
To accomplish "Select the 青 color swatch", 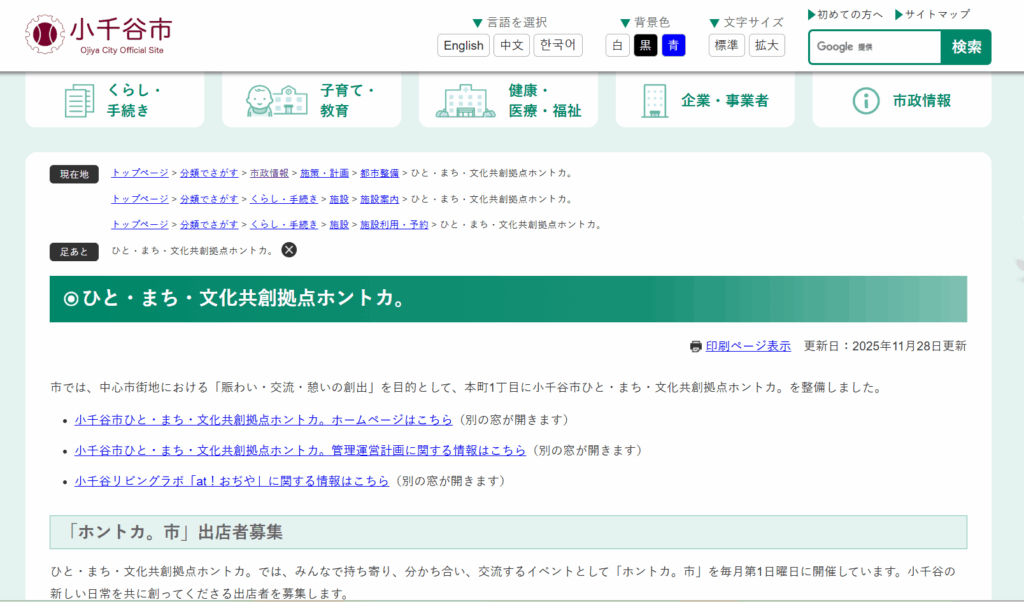I will (673, 45).
